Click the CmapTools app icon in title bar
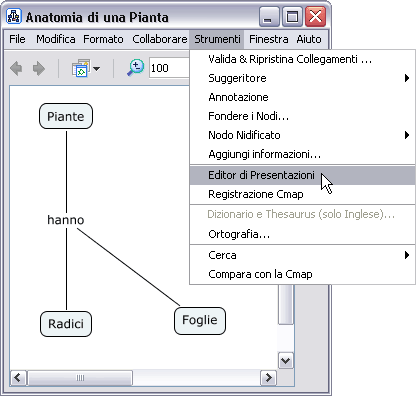416x396 pixels. [x=14, y=16]
